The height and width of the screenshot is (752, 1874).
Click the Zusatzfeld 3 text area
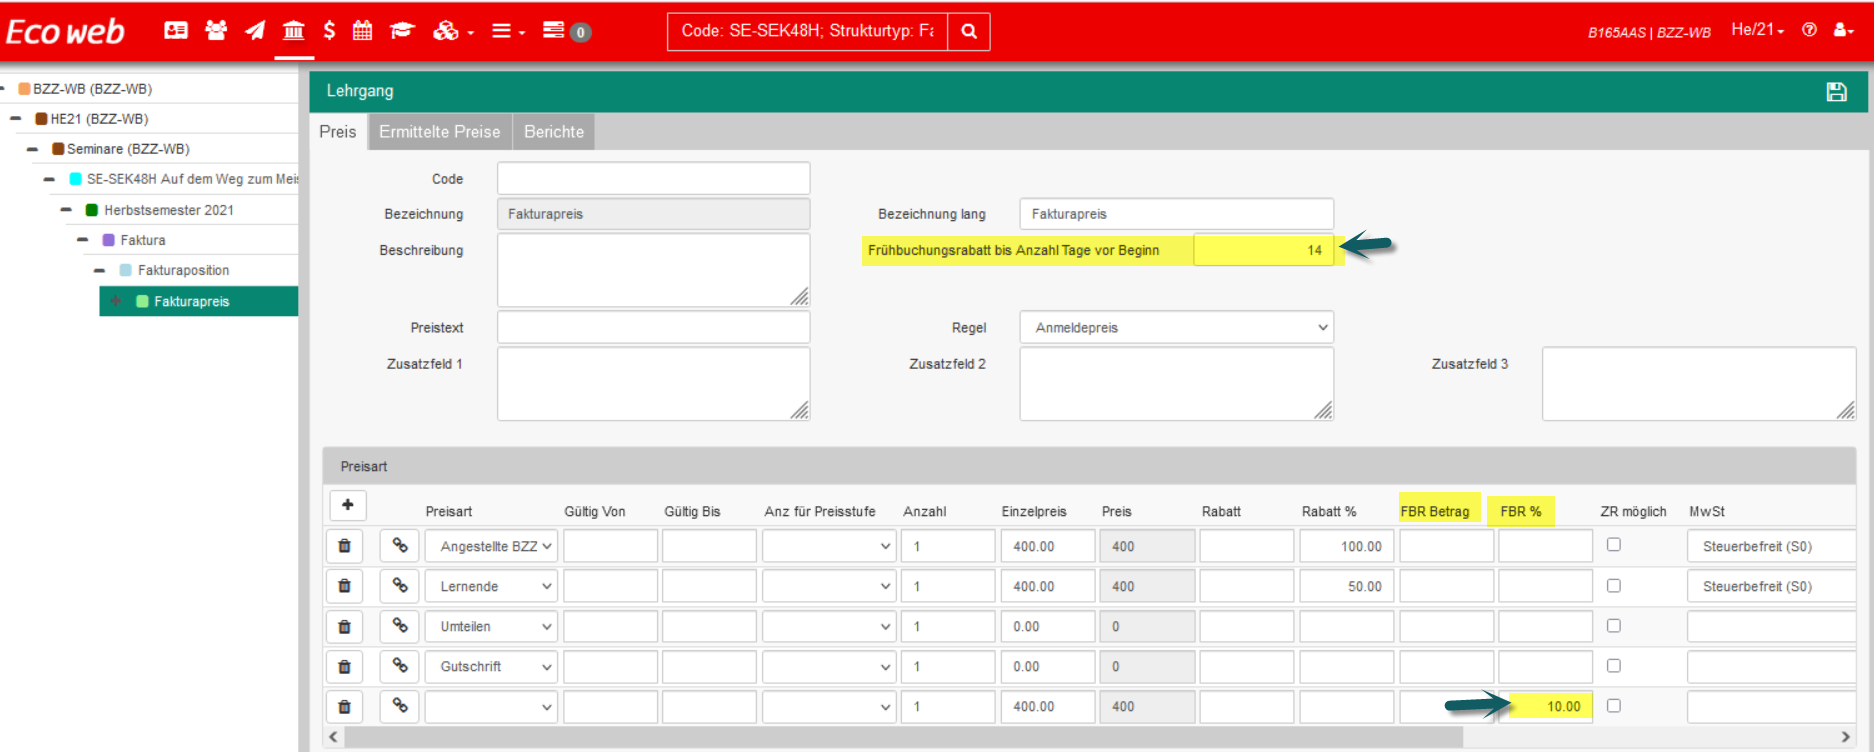pyautogui.click(x=1699, y=384)
